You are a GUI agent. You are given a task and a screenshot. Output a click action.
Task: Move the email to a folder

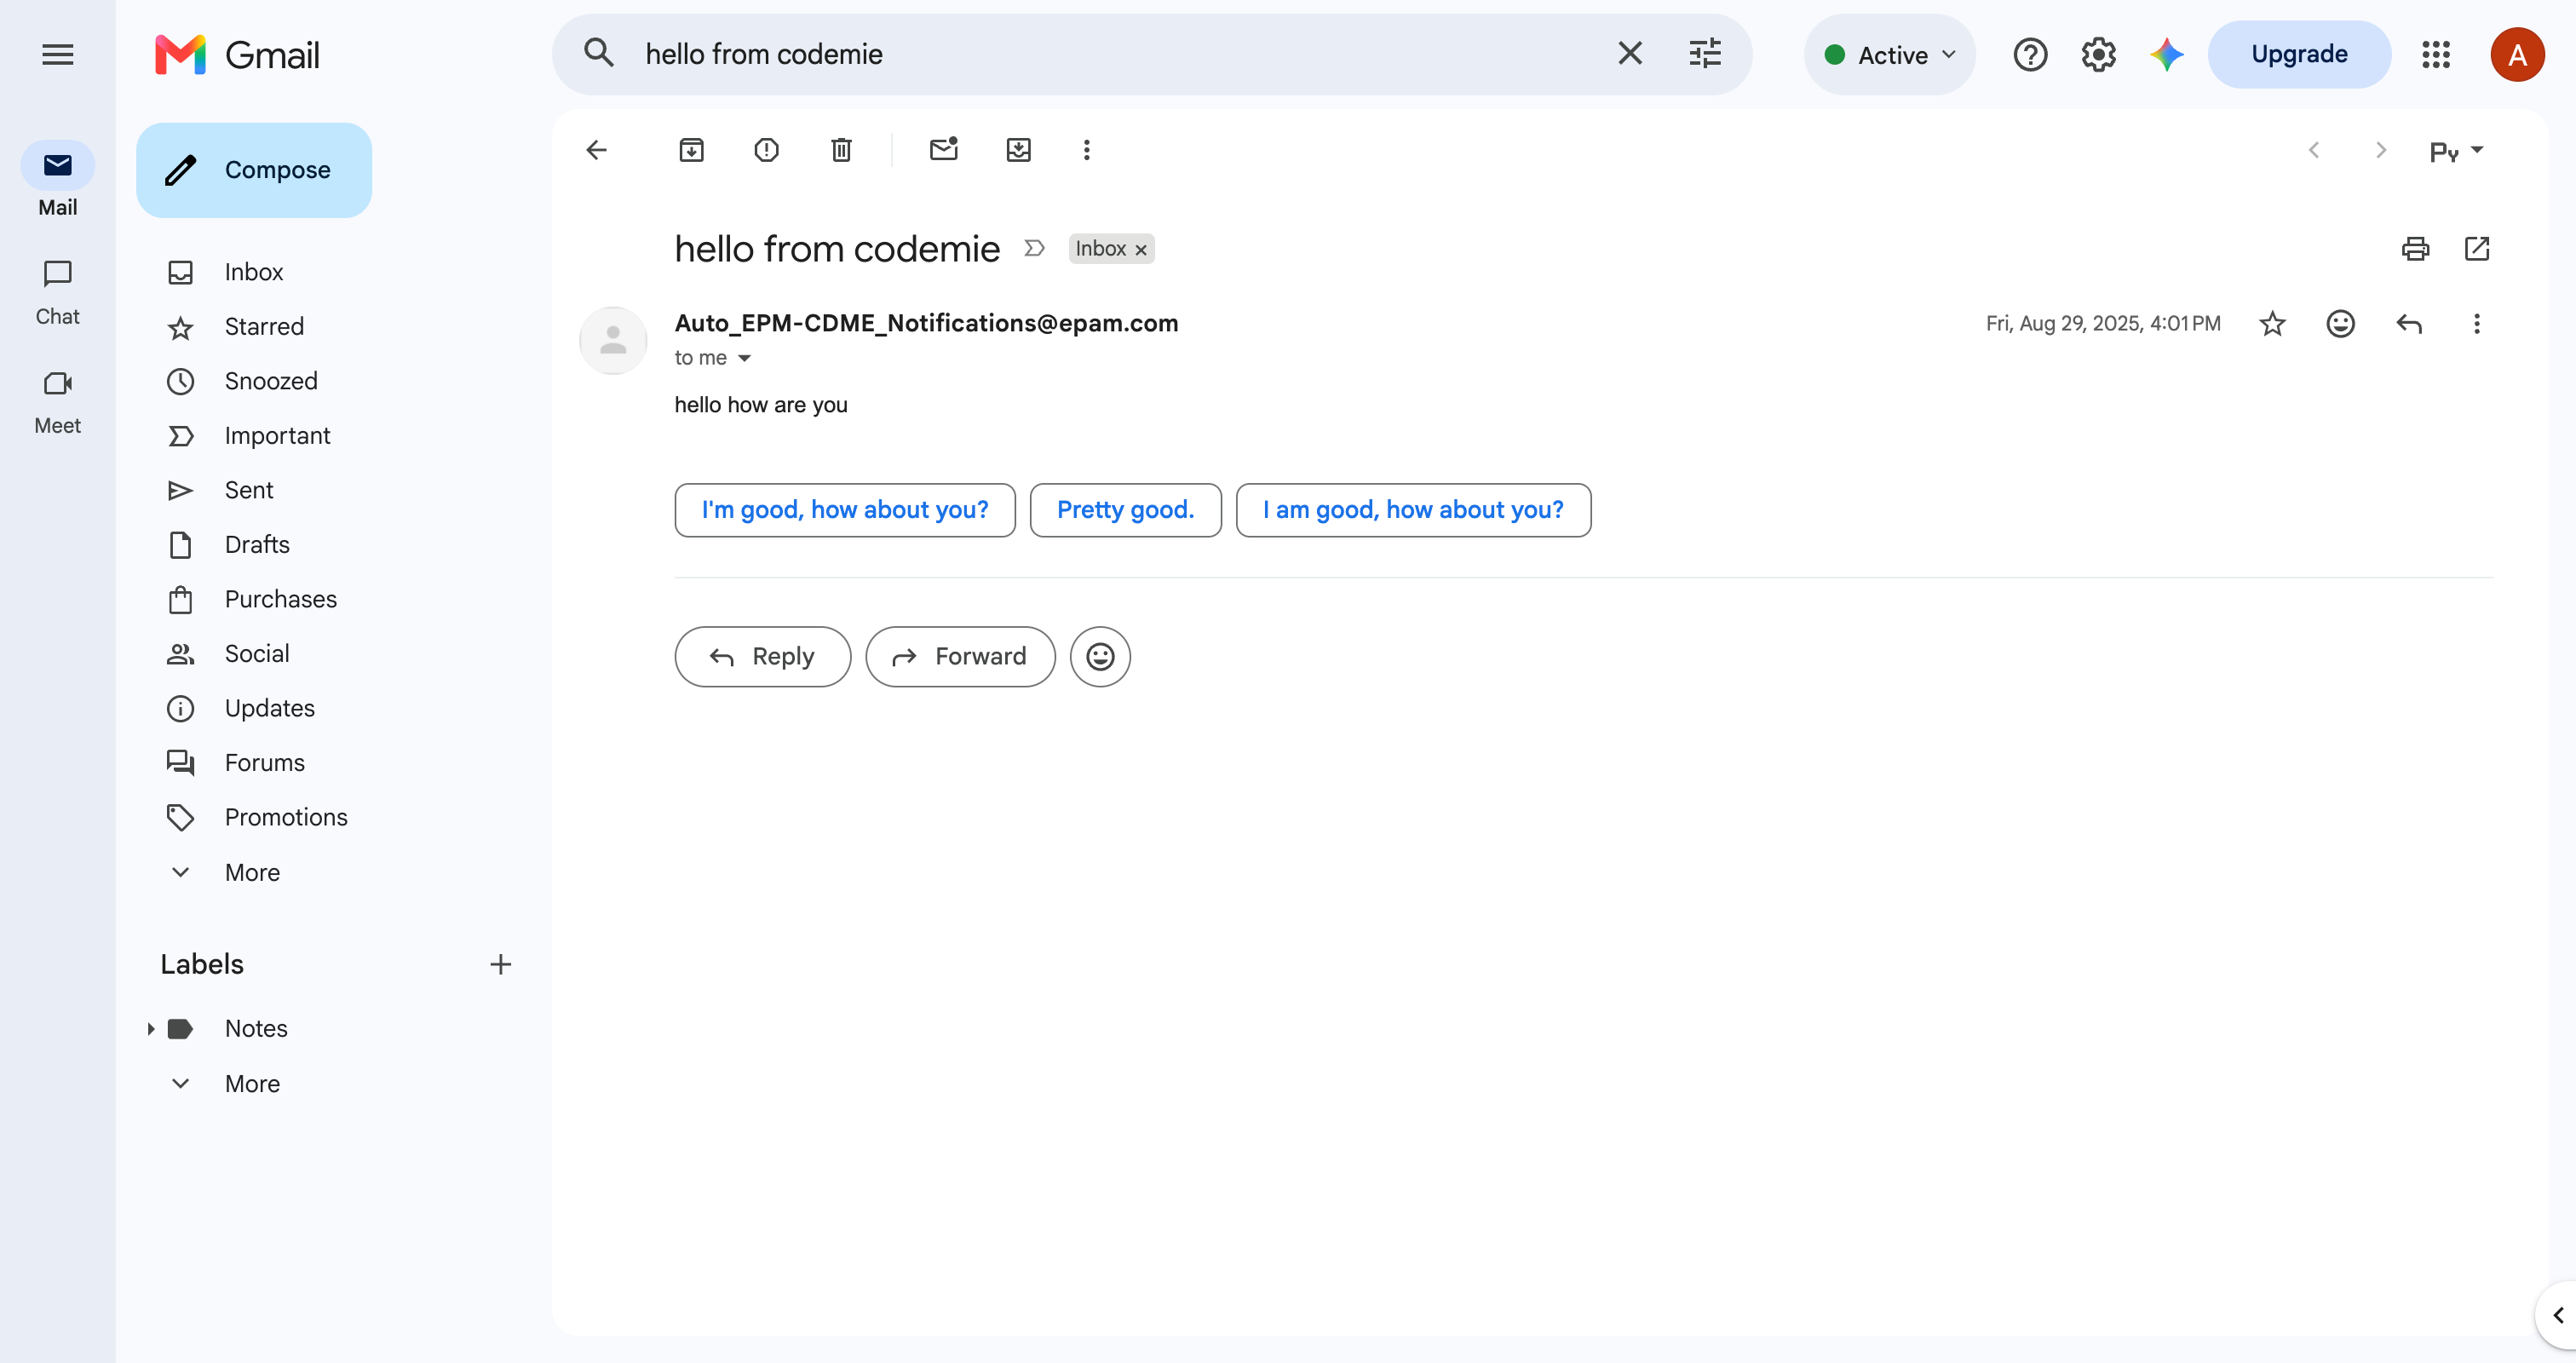pos(1018,150)
